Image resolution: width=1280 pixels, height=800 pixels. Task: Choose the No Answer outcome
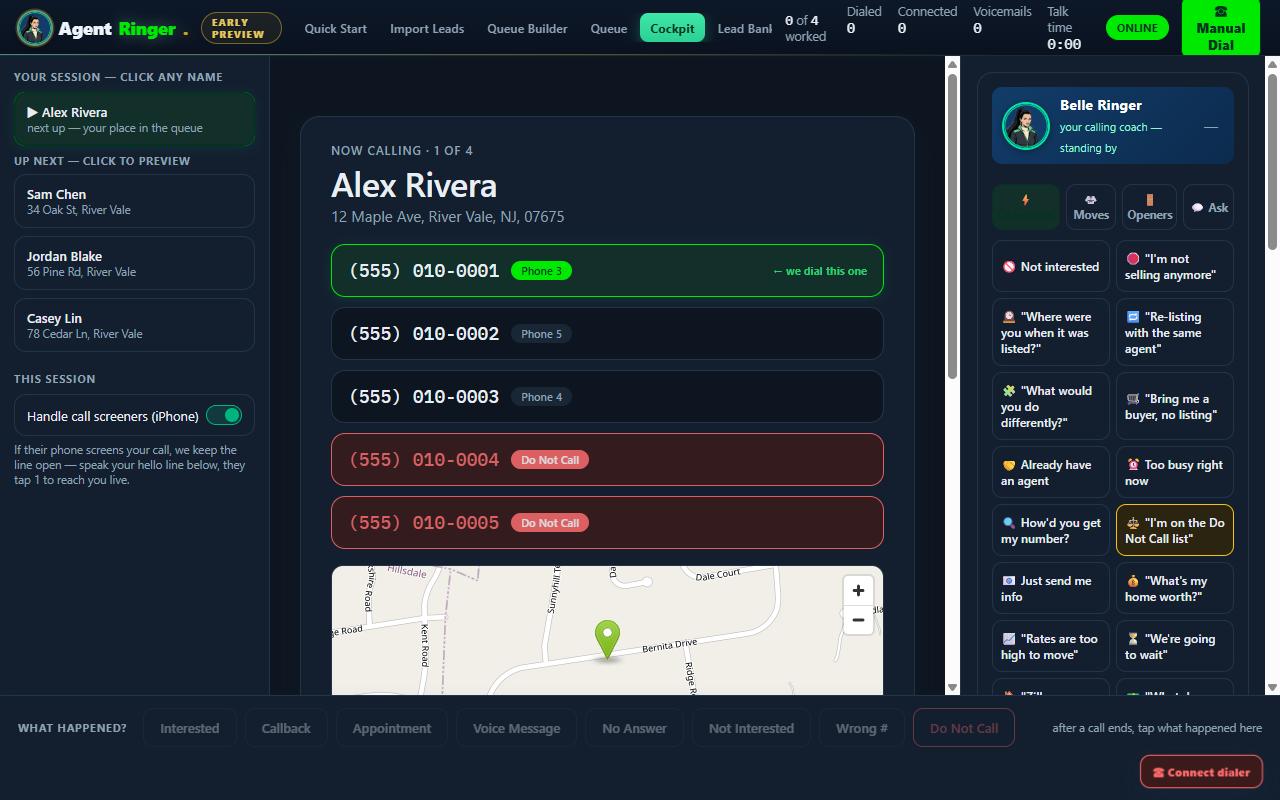tap(634, 728)
